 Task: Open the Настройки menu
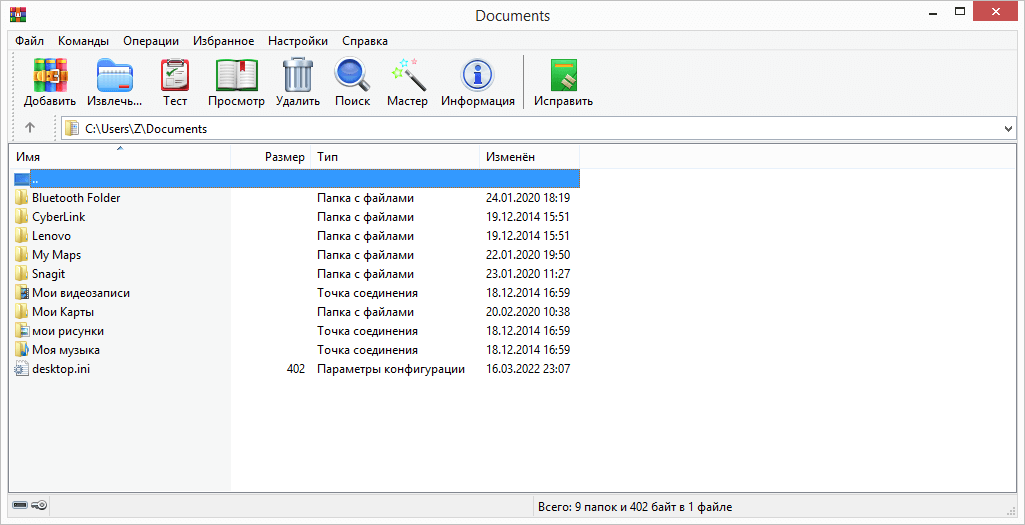[297, 41]
